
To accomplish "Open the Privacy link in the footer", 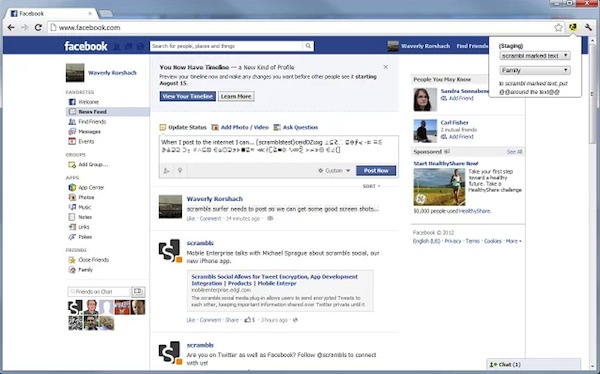I will click(x=453, y=241).
